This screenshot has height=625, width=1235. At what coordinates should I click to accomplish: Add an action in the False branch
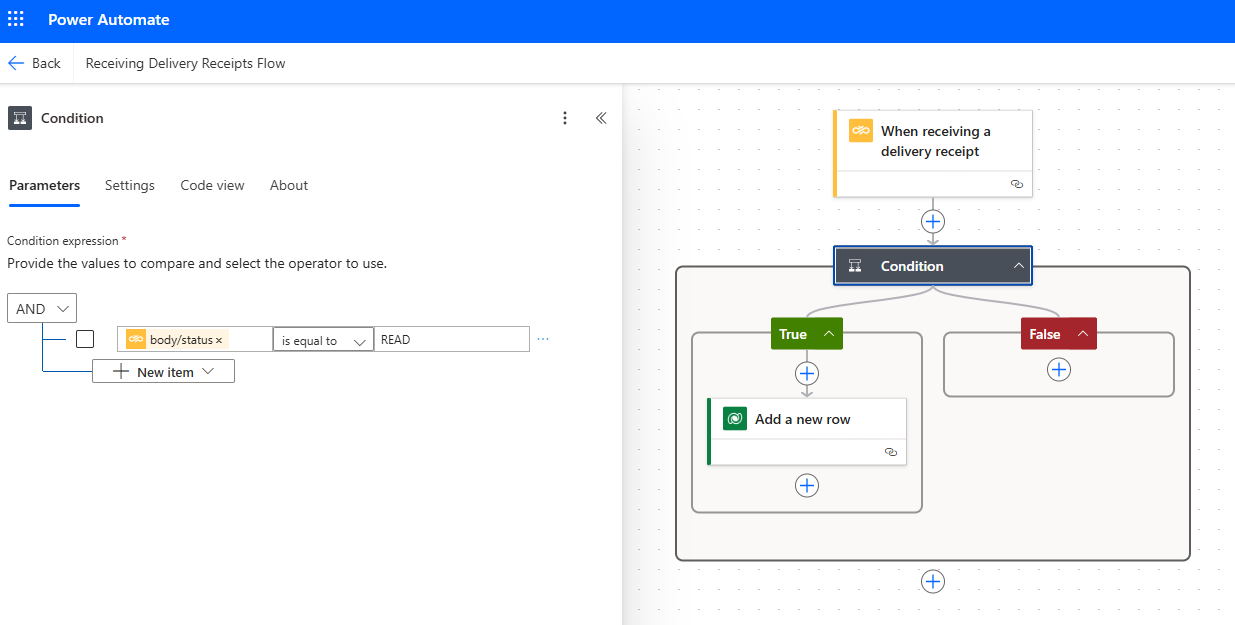coord(1059,369)
